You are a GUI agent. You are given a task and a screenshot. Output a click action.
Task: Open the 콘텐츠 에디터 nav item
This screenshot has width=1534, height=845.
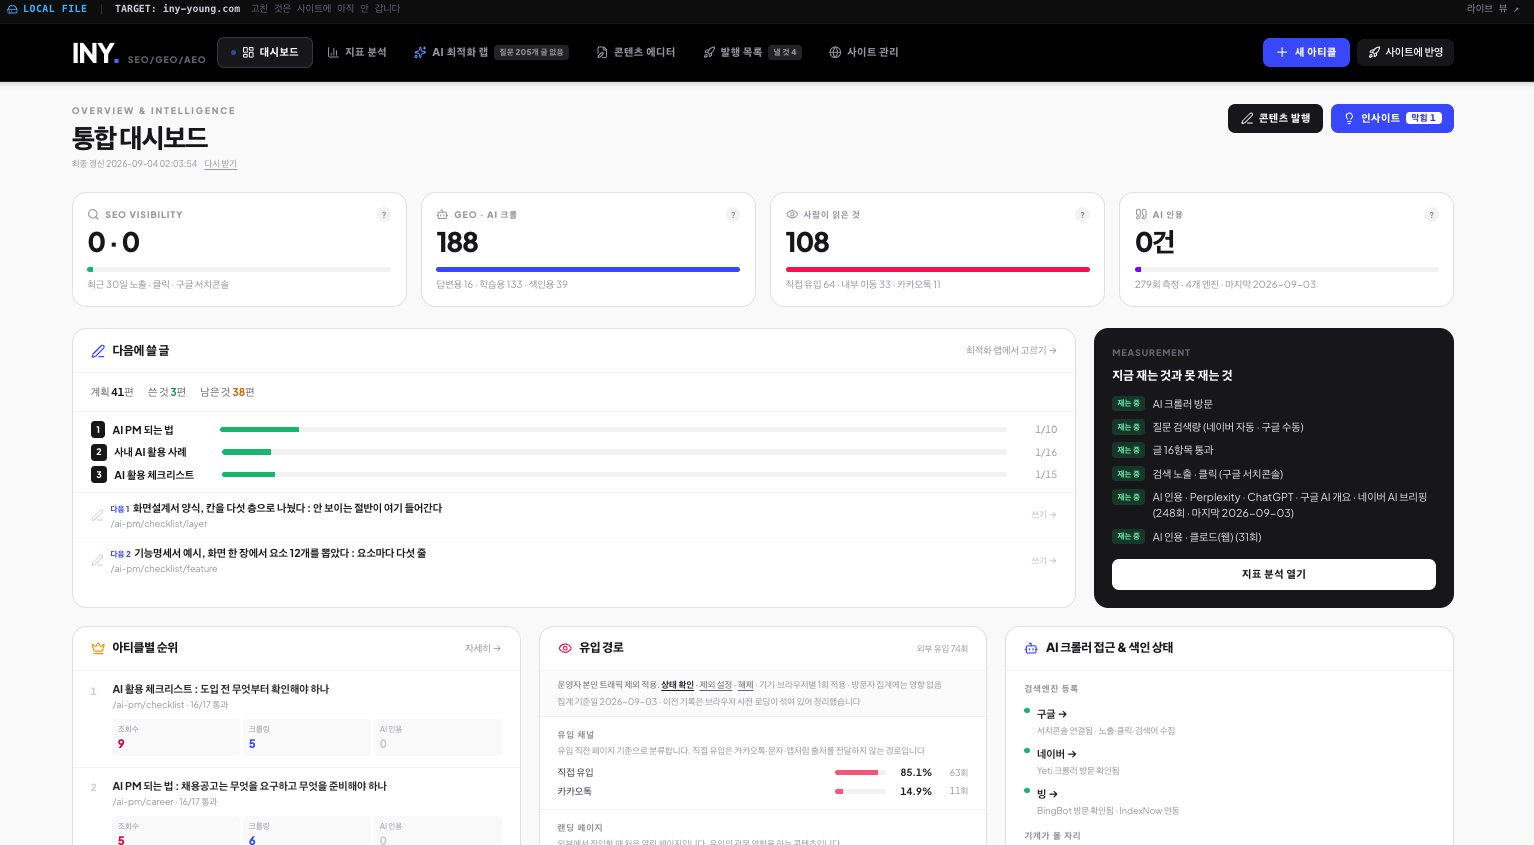(636, 52)
